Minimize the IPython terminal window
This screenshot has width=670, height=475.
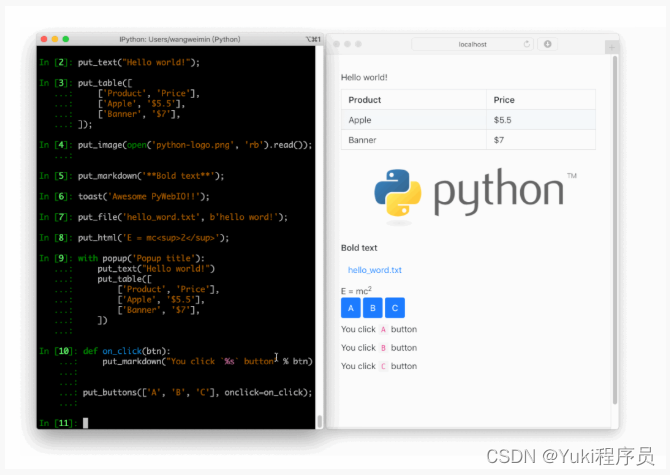click(54, 39)
